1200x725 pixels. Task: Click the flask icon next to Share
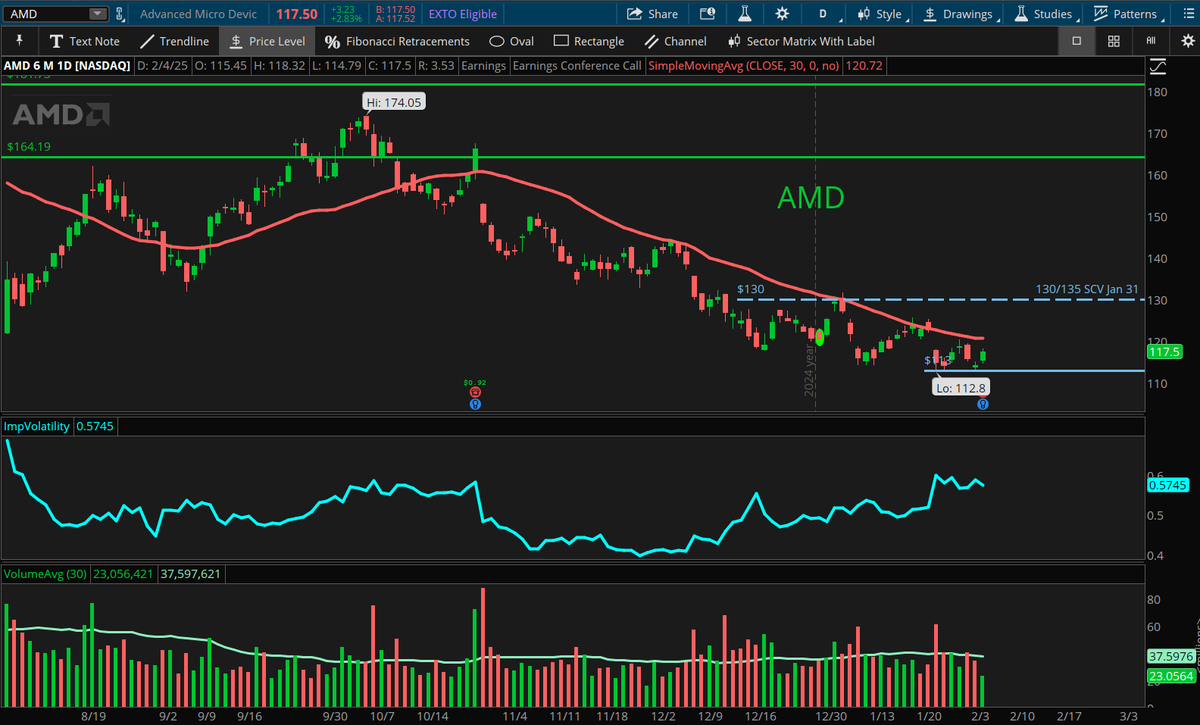click(x=744, y=14)
